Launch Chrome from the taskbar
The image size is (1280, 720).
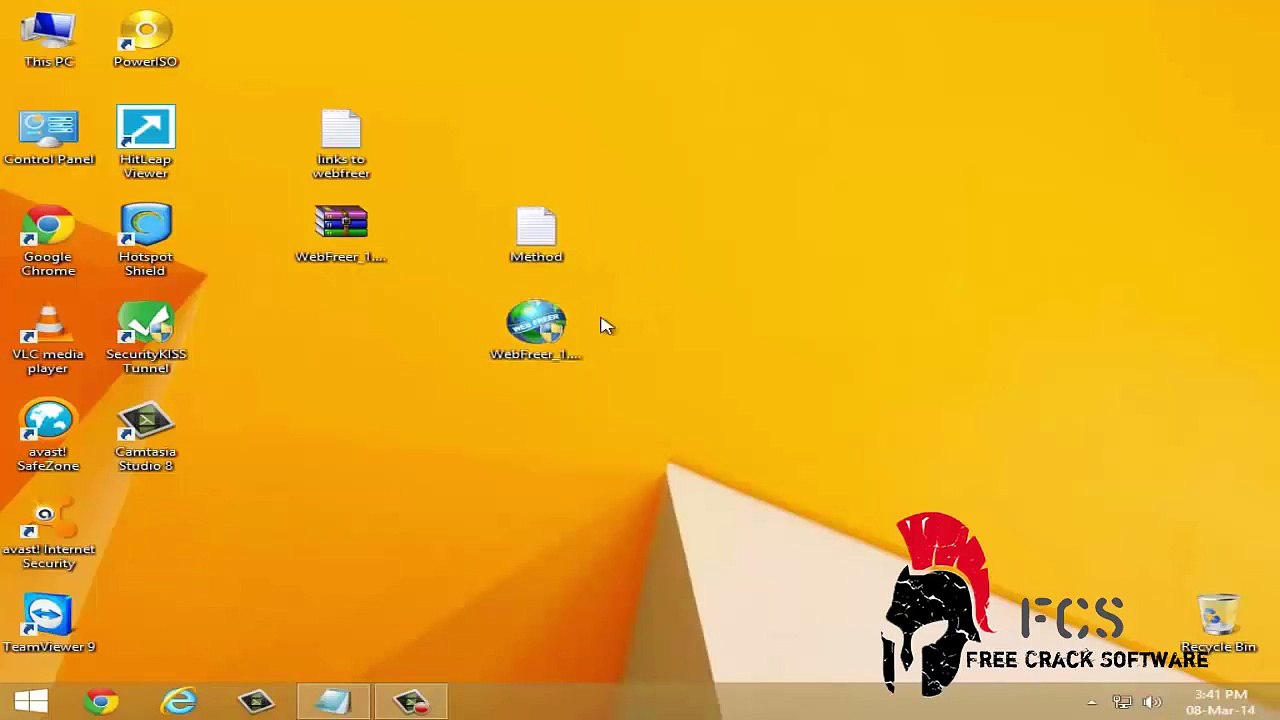[x=101, y=701]
